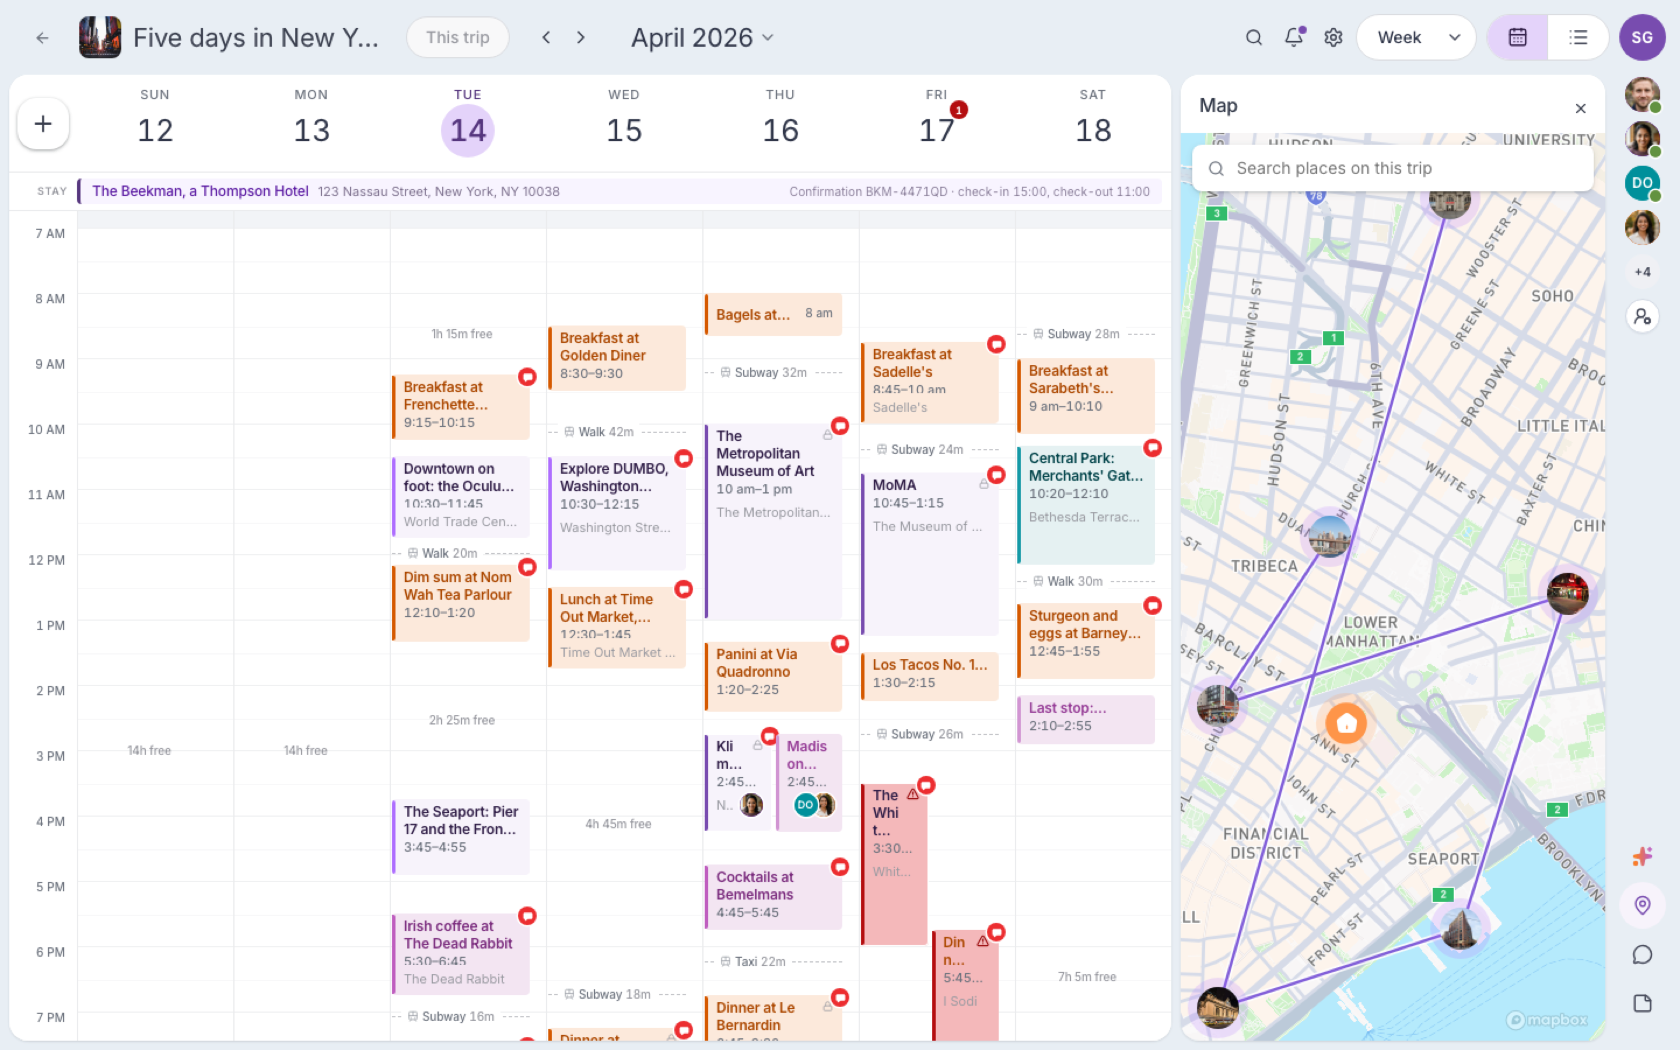
Task: Select Tuesday 14 column header
Action: click(x=468, y=119)
